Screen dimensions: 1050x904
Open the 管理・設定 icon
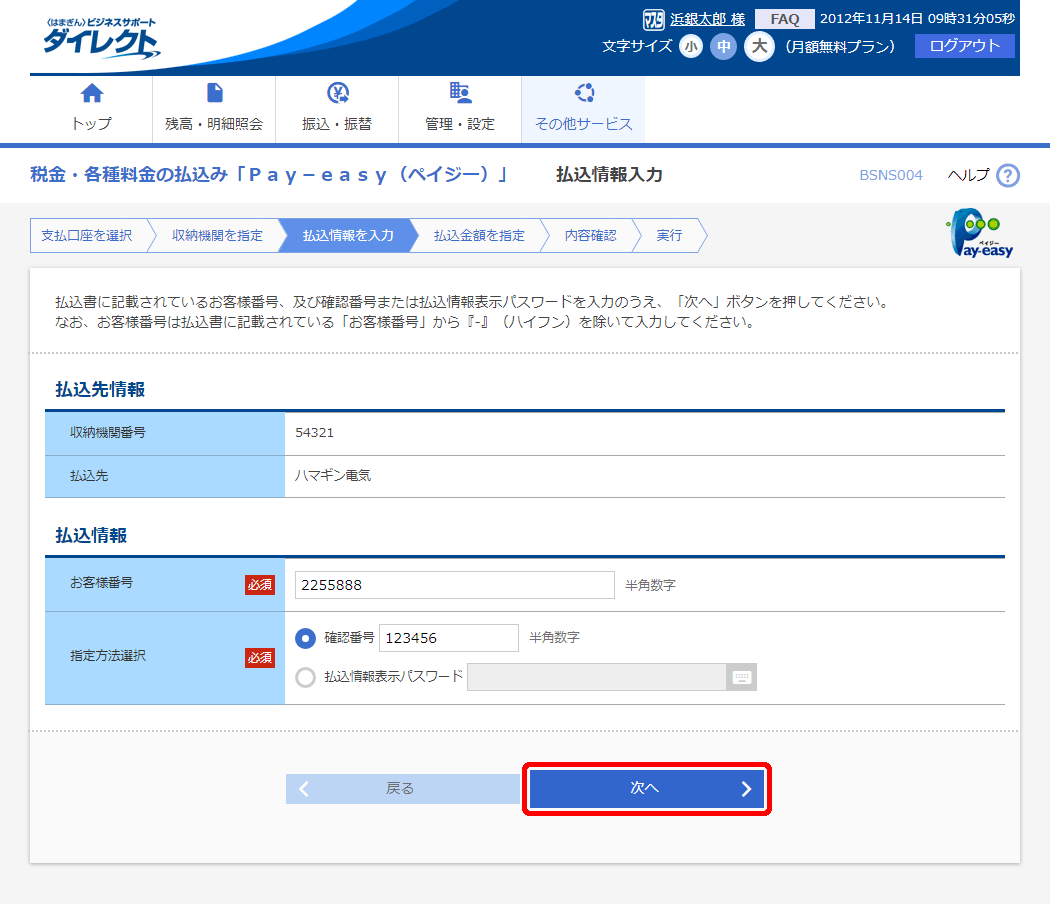(460, 94)
